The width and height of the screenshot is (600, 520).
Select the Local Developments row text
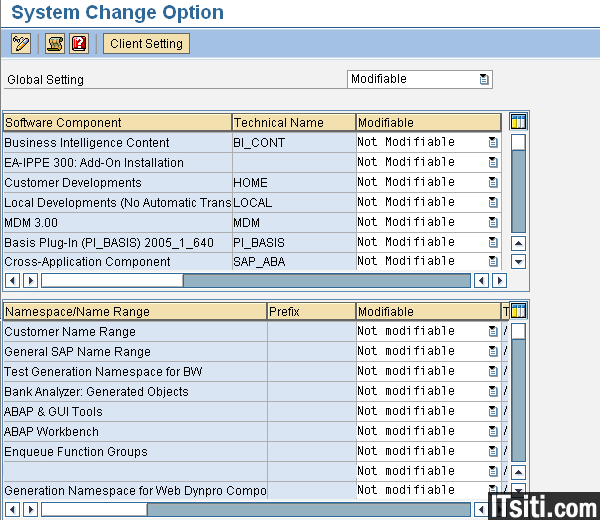(118, 202)
